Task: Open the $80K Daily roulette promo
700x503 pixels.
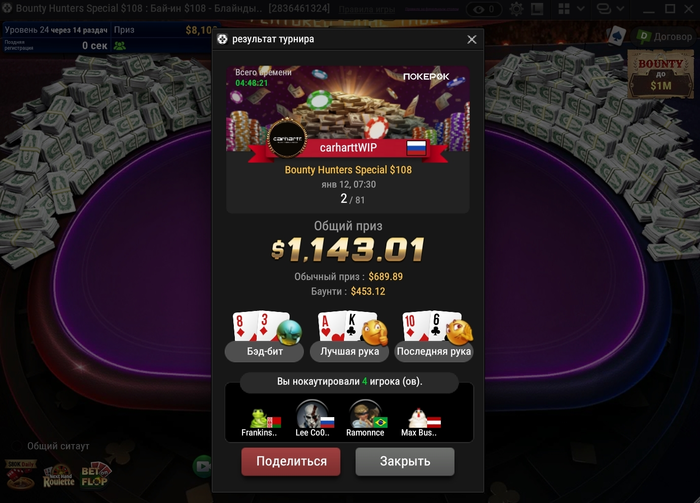Action: (20, 474)
